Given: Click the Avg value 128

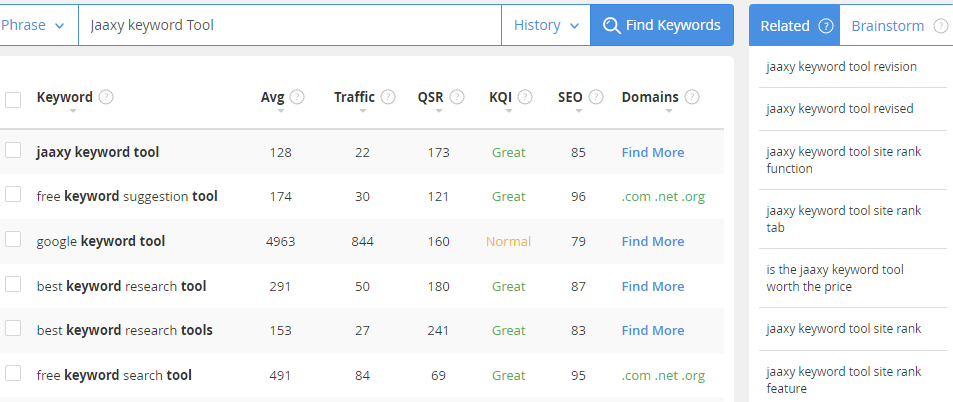Looking at the screenshot, I should 281,152.
